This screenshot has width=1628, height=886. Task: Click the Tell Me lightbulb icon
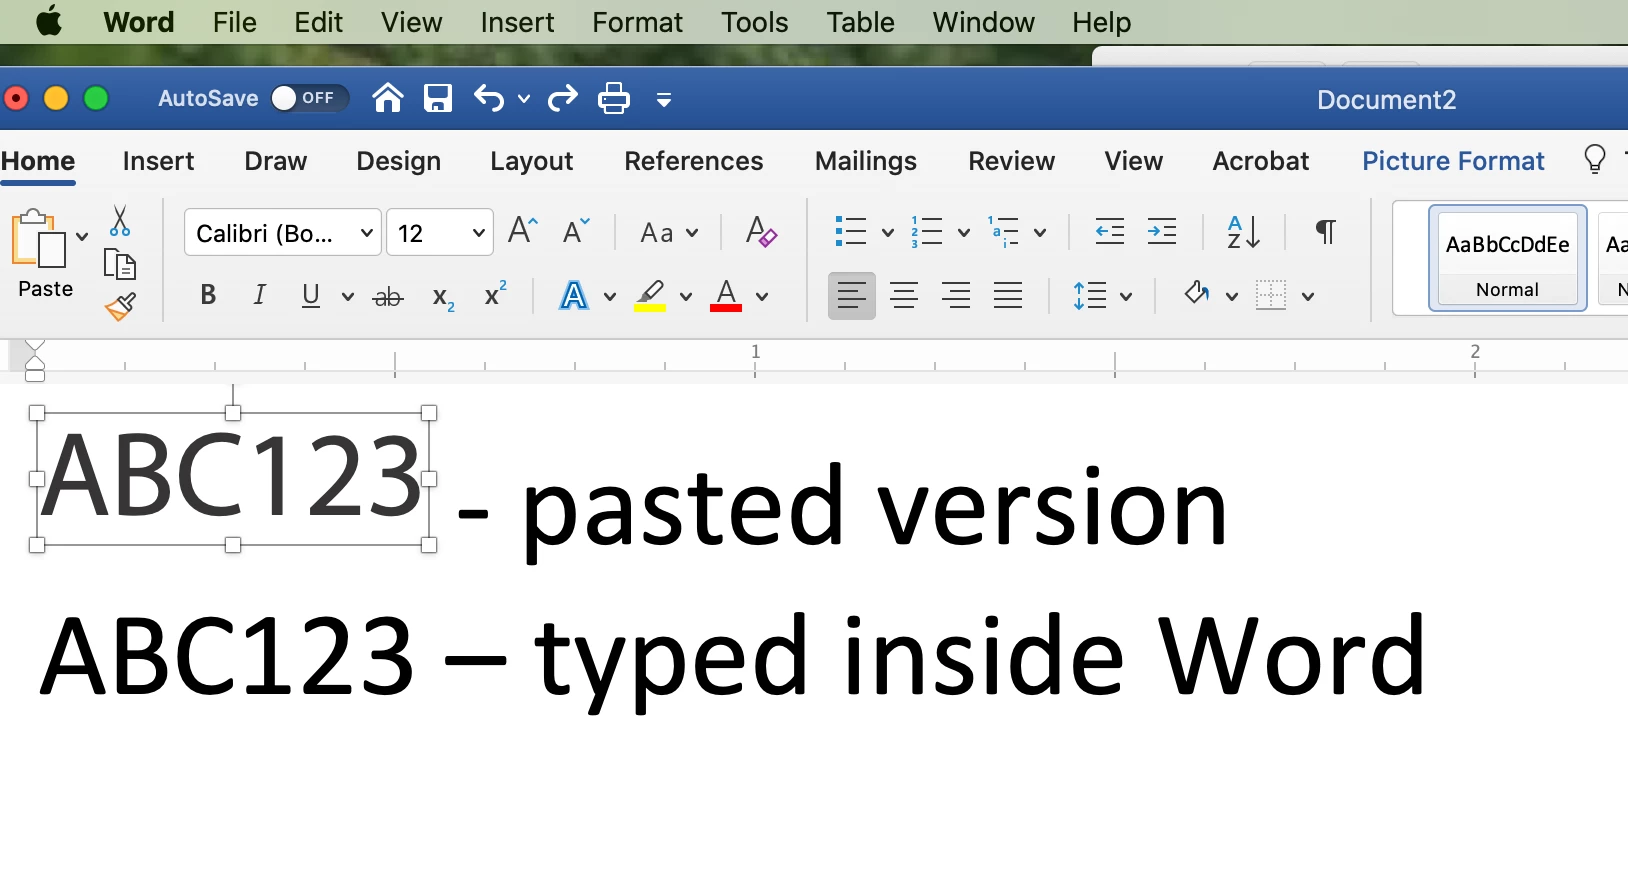(x=1595, y=159)
